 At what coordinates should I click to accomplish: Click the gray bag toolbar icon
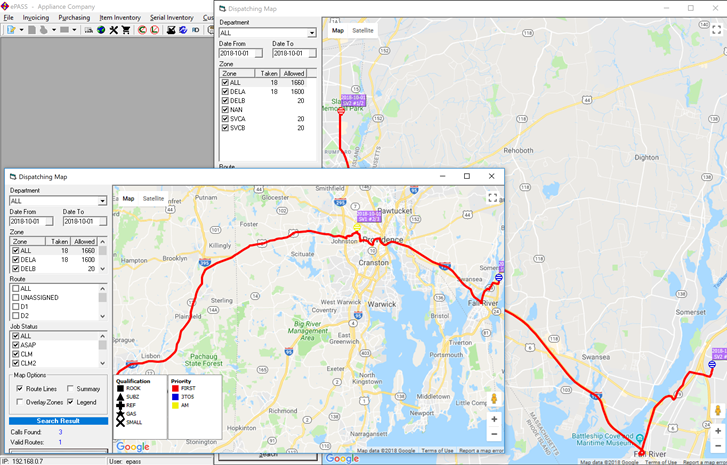(x=44, y=30)
